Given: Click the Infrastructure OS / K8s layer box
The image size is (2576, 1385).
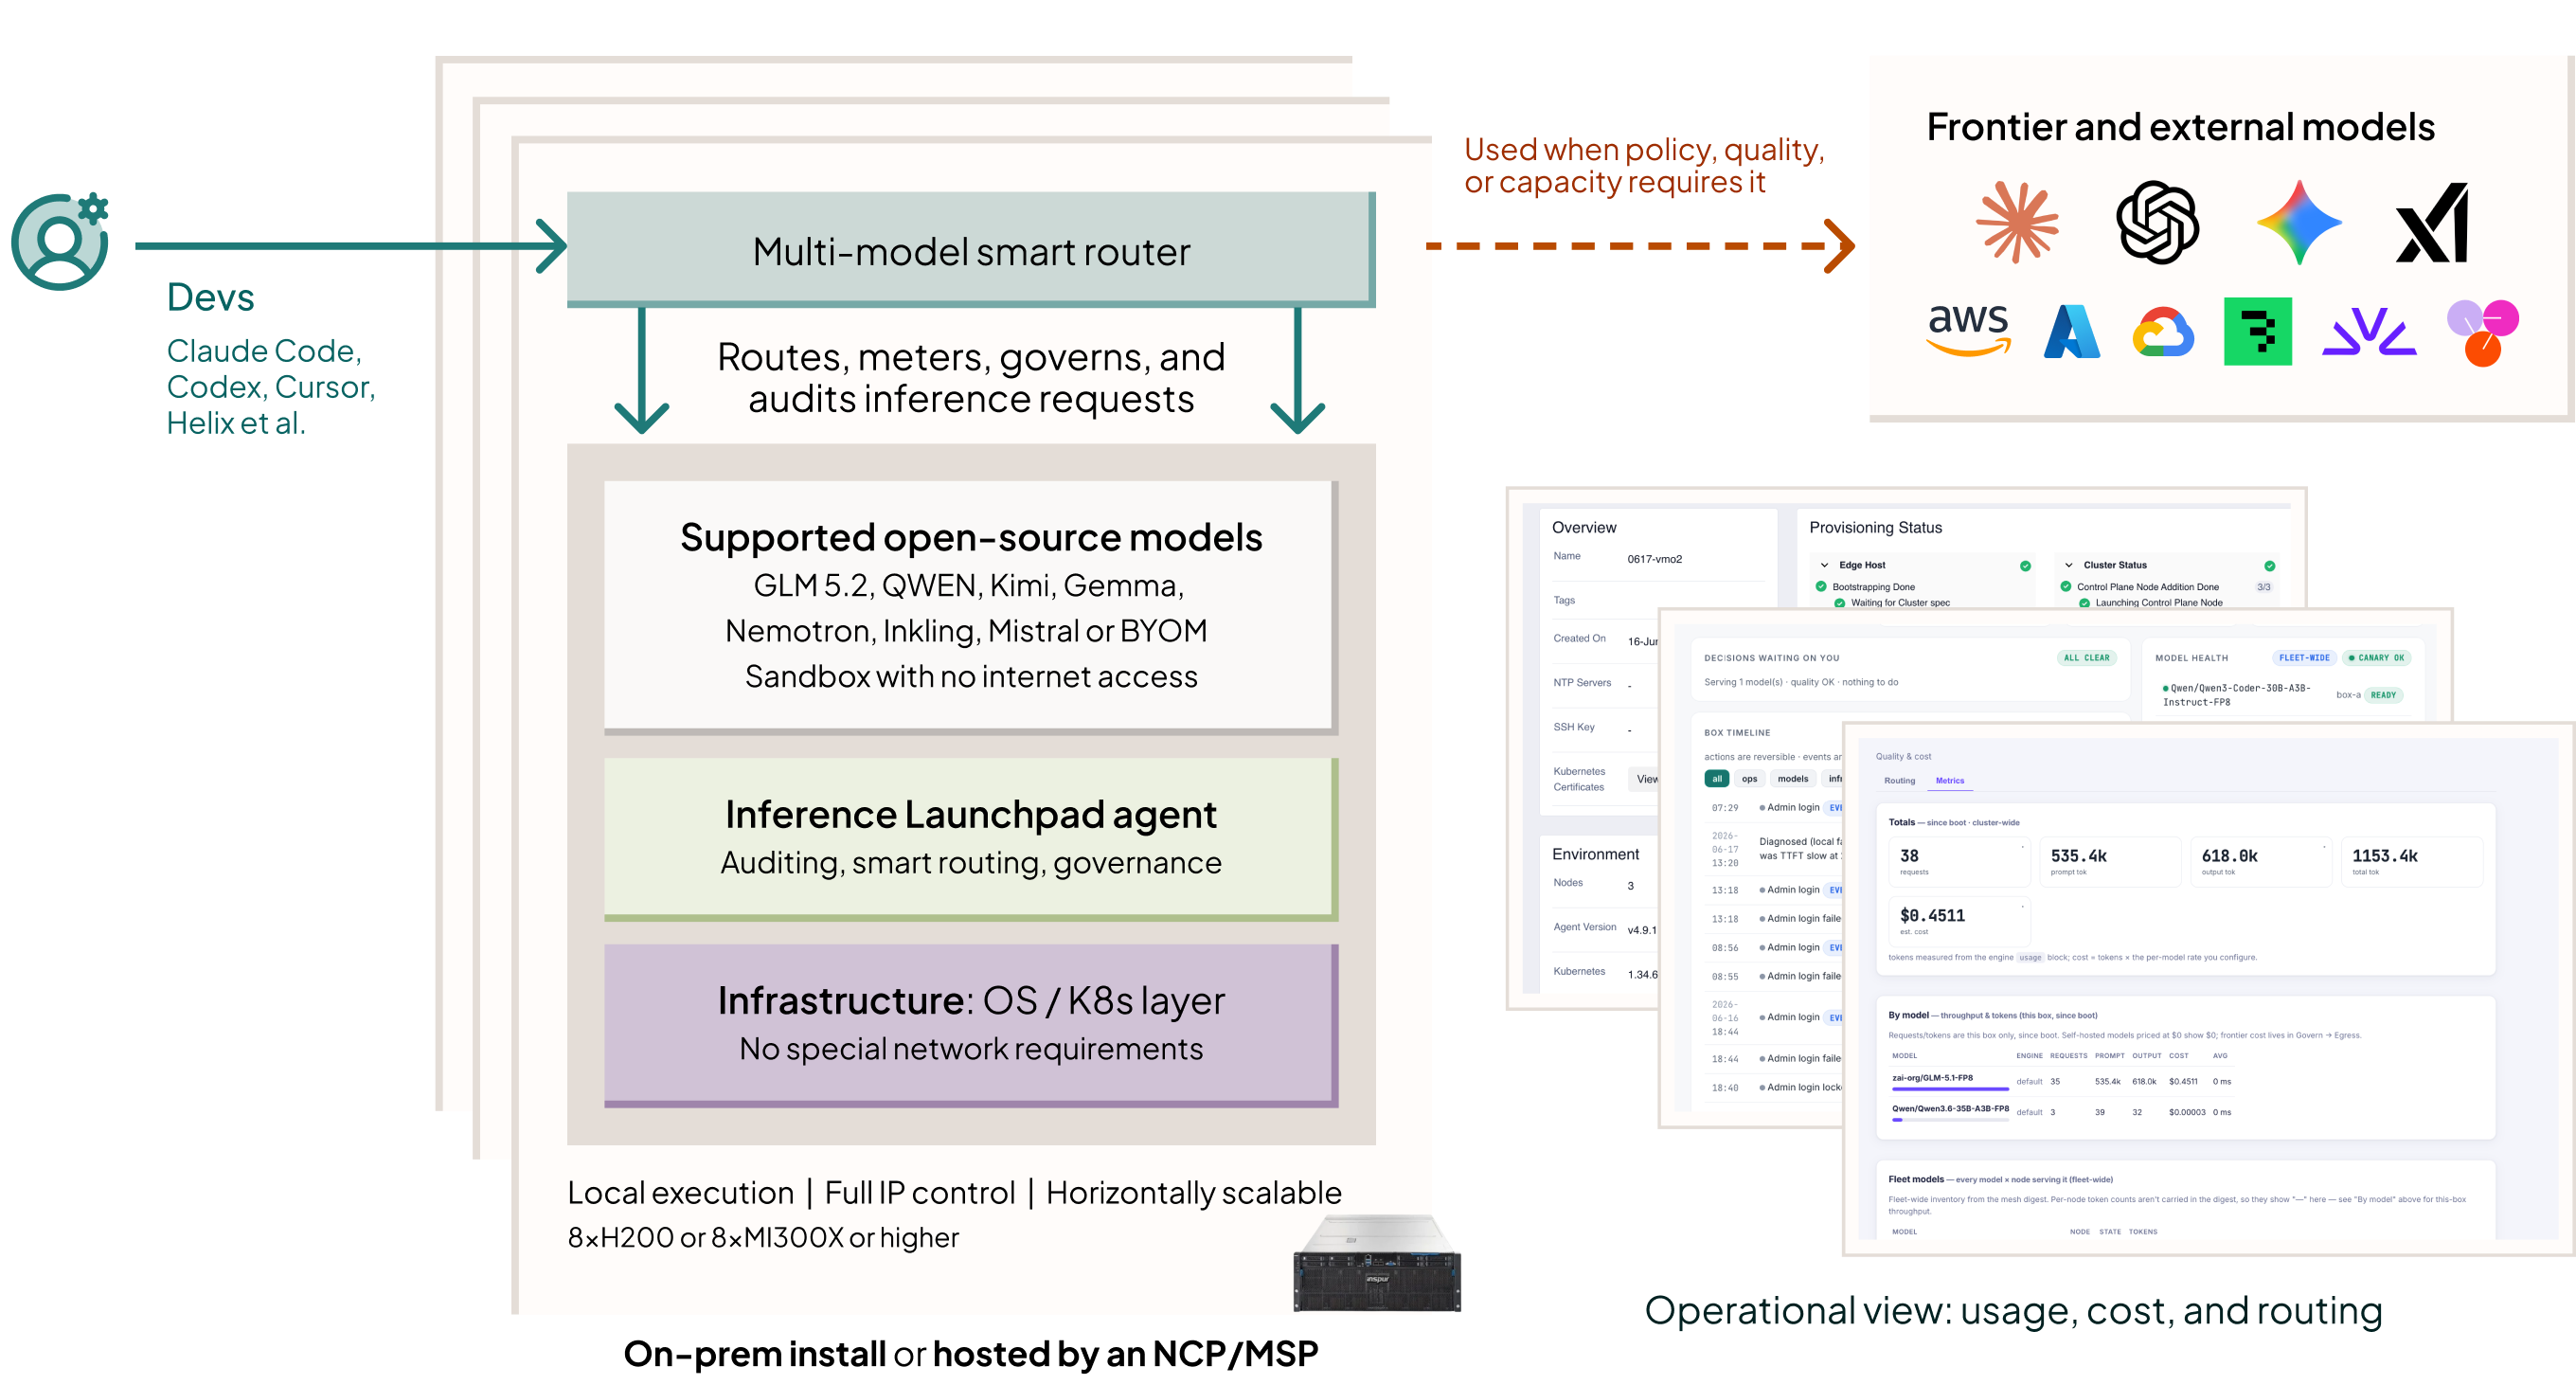Looking at the screenshot, I should pyautogui.click(x=971, y=1025).
